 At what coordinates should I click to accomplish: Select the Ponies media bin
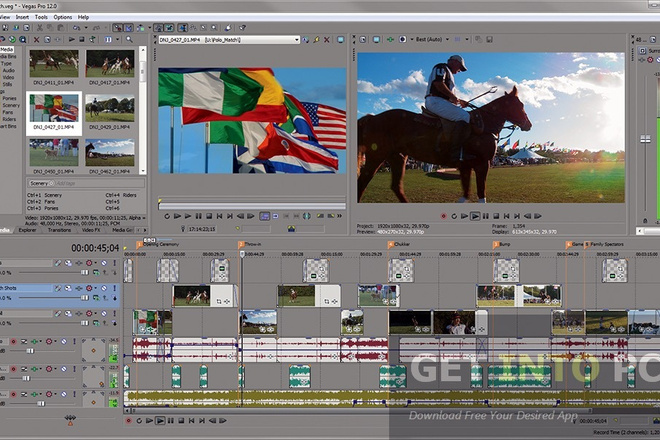tap(9, 98)
